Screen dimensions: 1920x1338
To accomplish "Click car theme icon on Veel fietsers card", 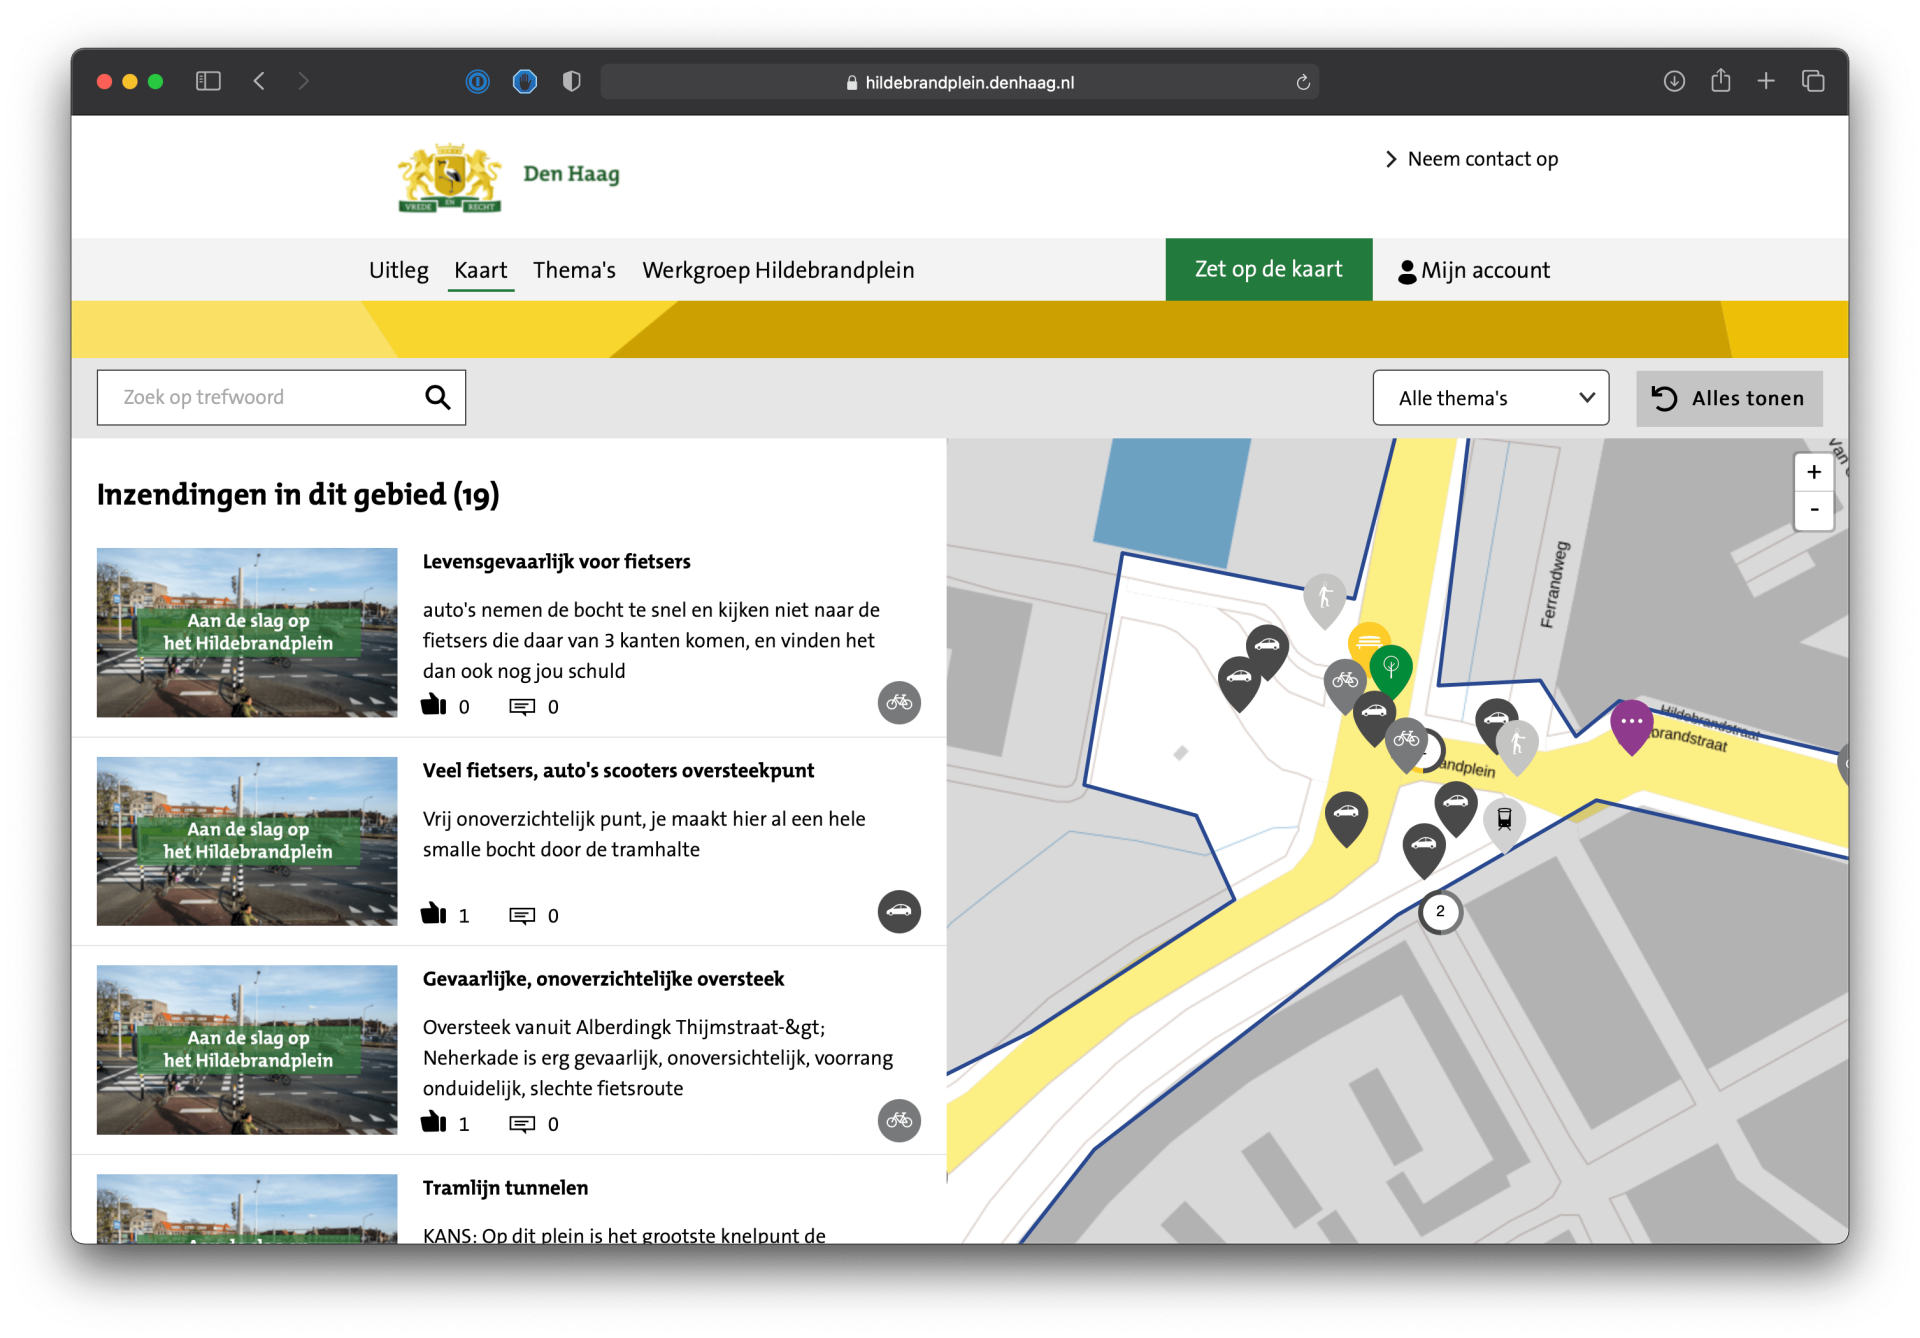I will click(899, 911).
